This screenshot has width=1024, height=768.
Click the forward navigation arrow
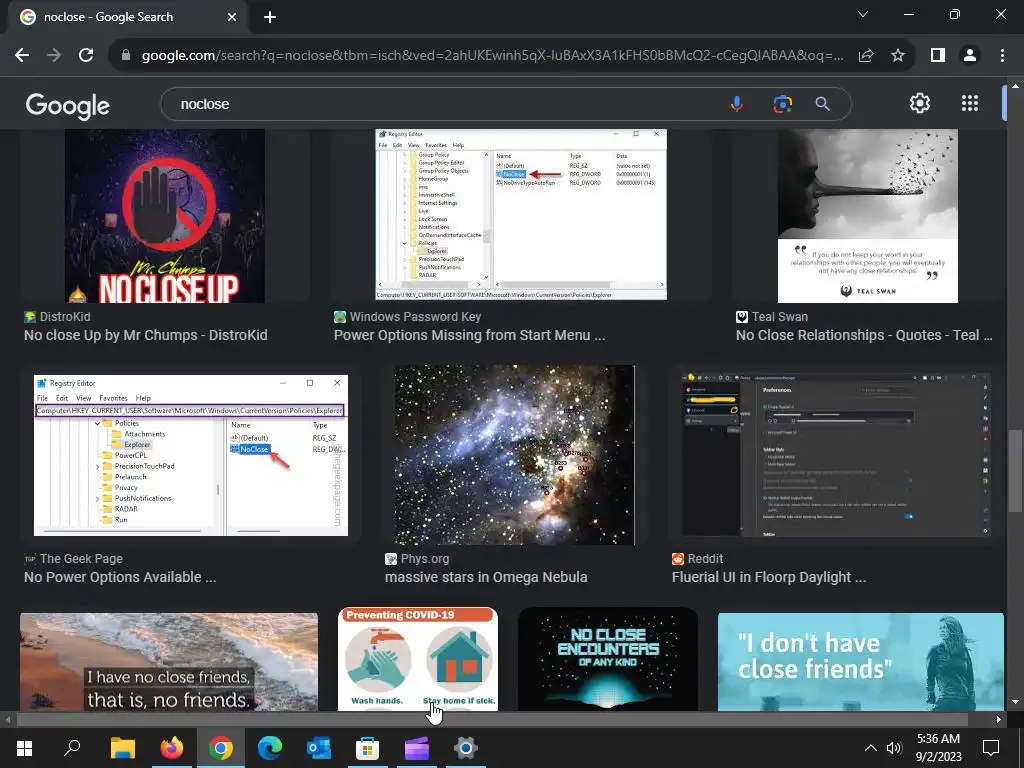(54, 56)
